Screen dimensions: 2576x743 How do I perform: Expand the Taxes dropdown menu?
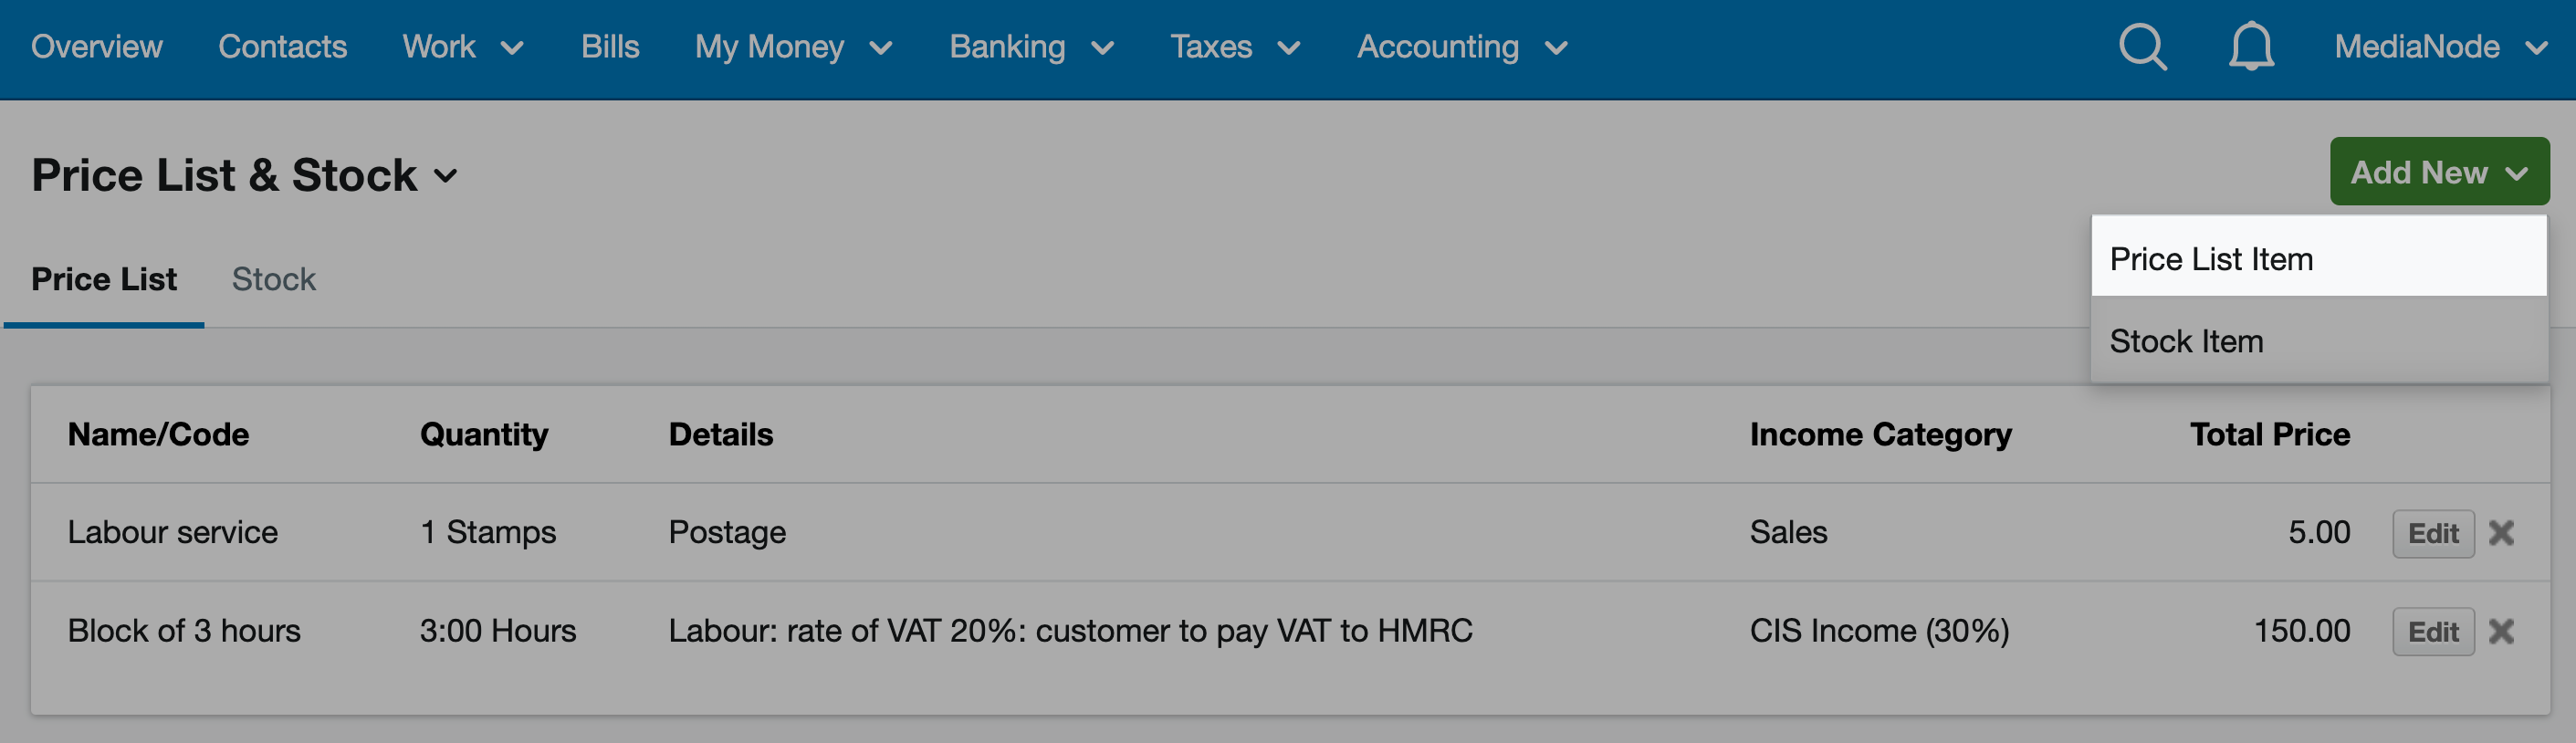(1235, 47)
